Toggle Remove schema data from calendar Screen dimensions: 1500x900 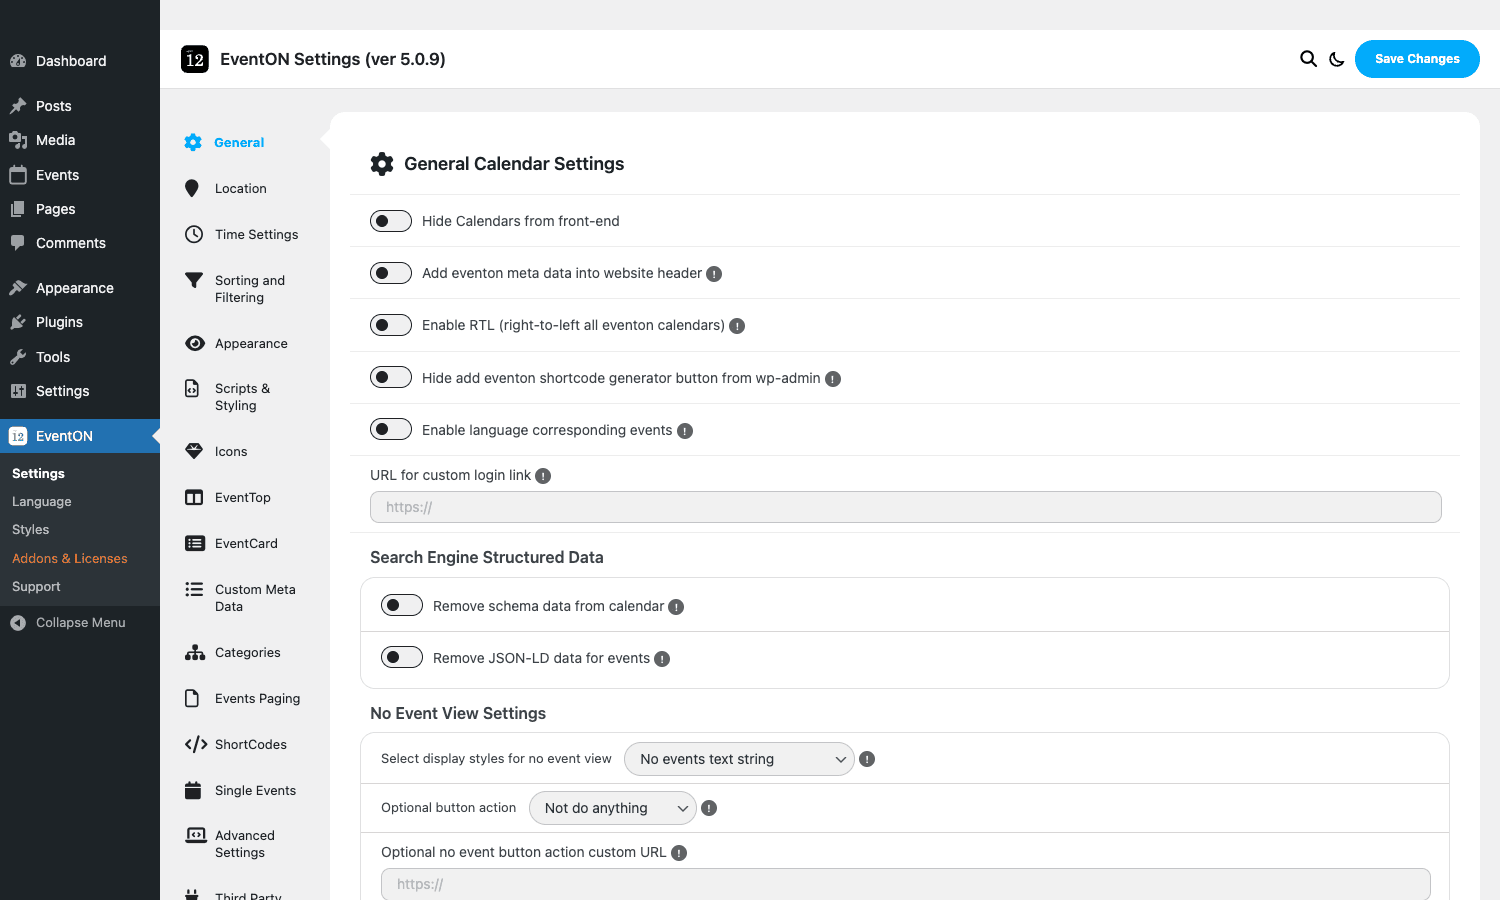click(402, 605)
